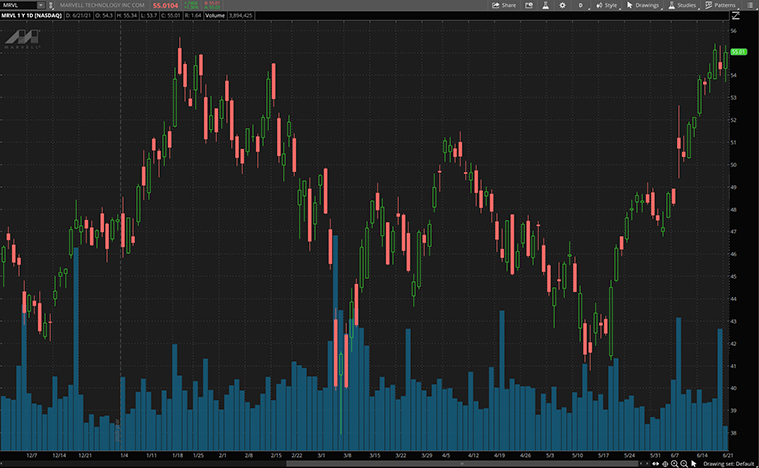This screenshot has width=759, height=468.
Task: Click the icon right of the symbol box
Action: pyautogui.click(x=51, y=5)
